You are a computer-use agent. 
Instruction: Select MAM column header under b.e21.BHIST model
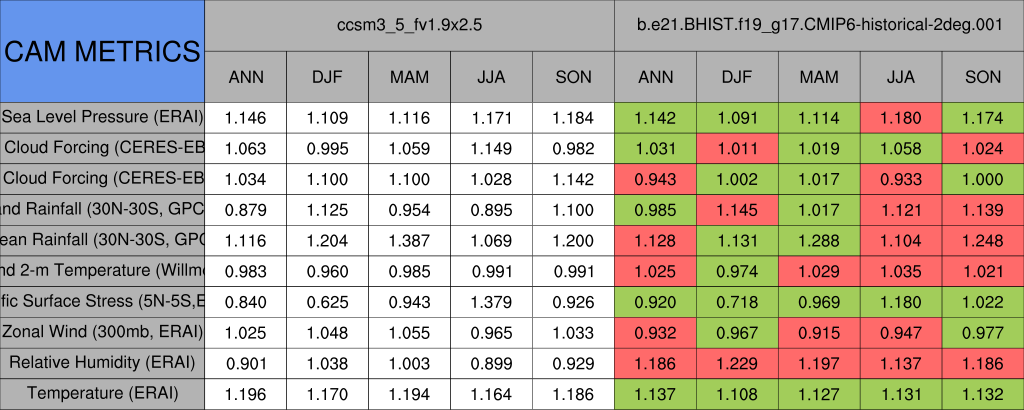point(819,77)
